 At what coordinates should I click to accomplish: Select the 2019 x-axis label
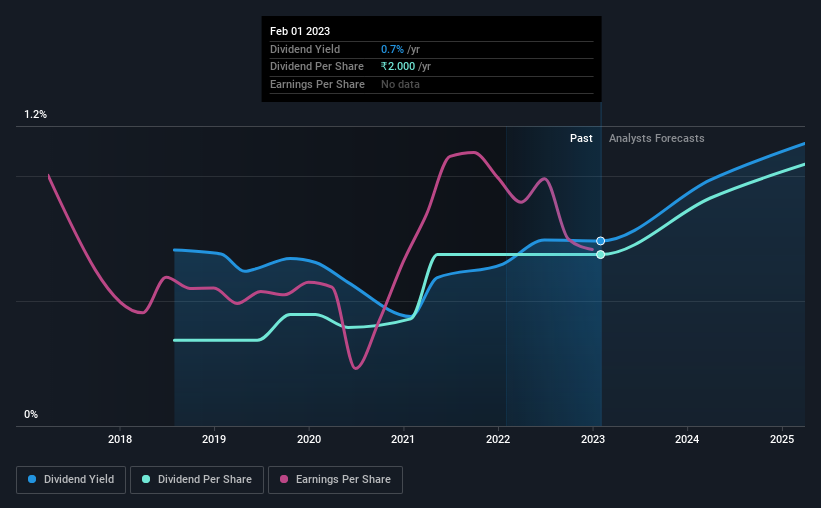pyautogui.click(x=214, y=439)
